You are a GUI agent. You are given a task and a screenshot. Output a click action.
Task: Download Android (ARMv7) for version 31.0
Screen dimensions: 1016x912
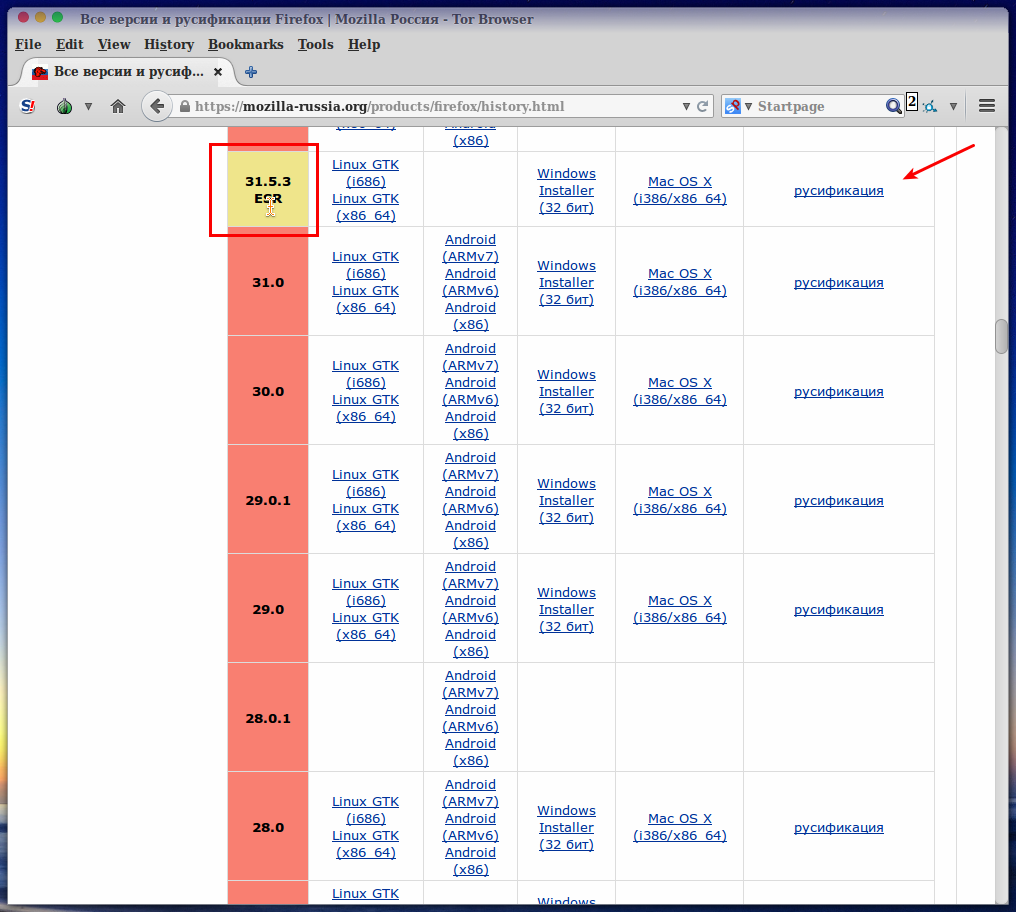pos(470,248)
